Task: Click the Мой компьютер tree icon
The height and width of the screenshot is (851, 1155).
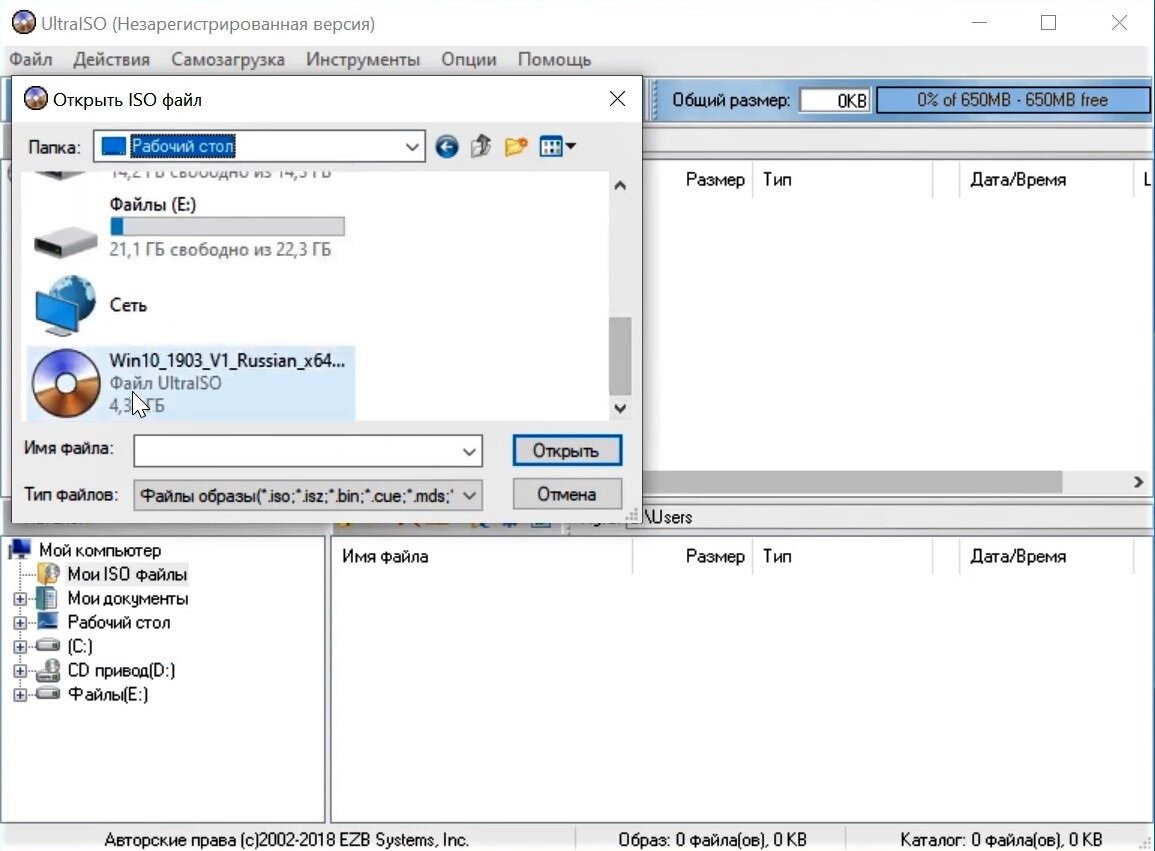Action: [x=20, y=549]
